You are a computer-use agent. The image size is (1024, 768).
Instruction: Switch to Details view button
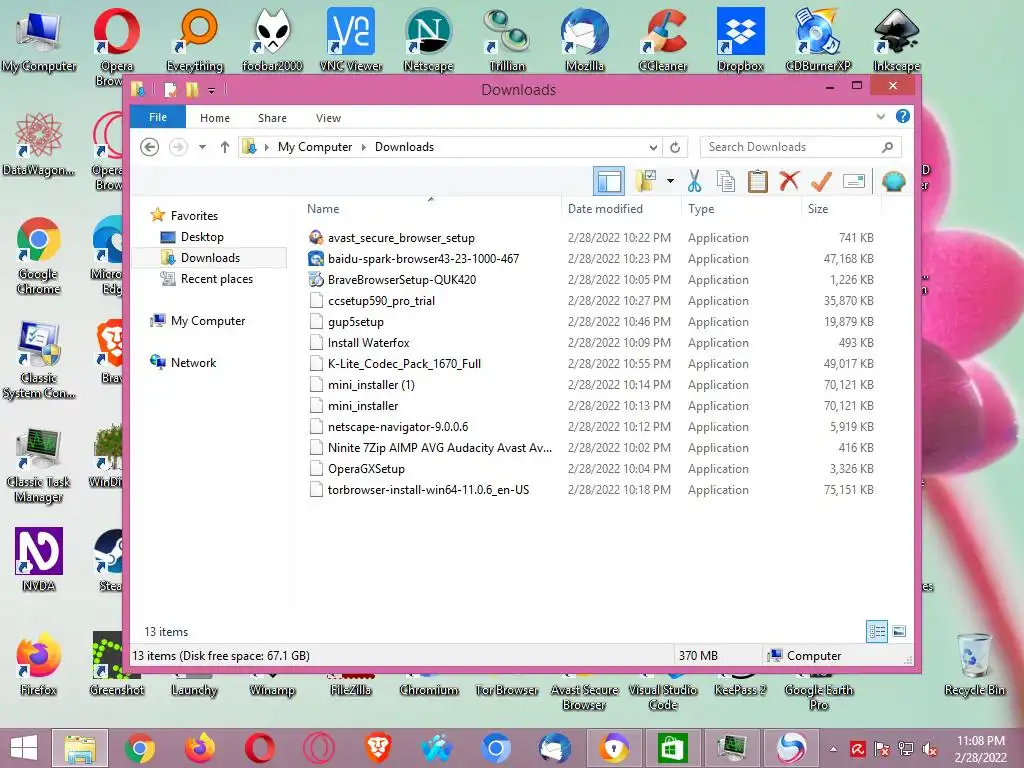877,632
